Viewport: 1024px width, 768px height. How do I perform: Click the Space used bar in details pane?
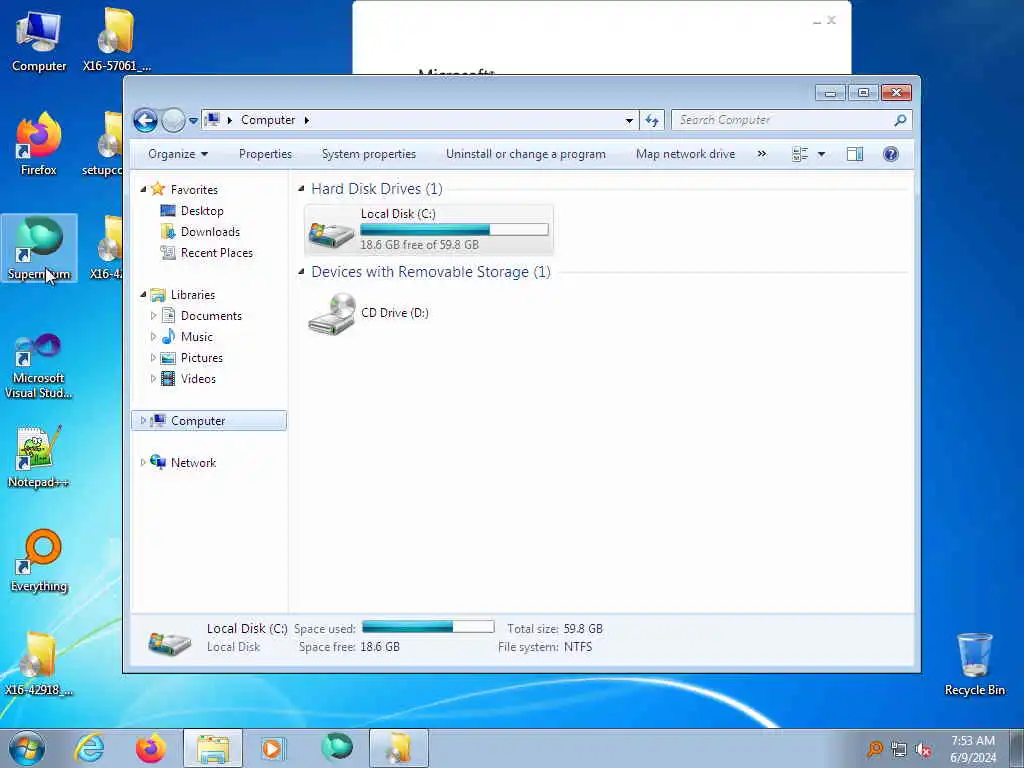(428, 627)
